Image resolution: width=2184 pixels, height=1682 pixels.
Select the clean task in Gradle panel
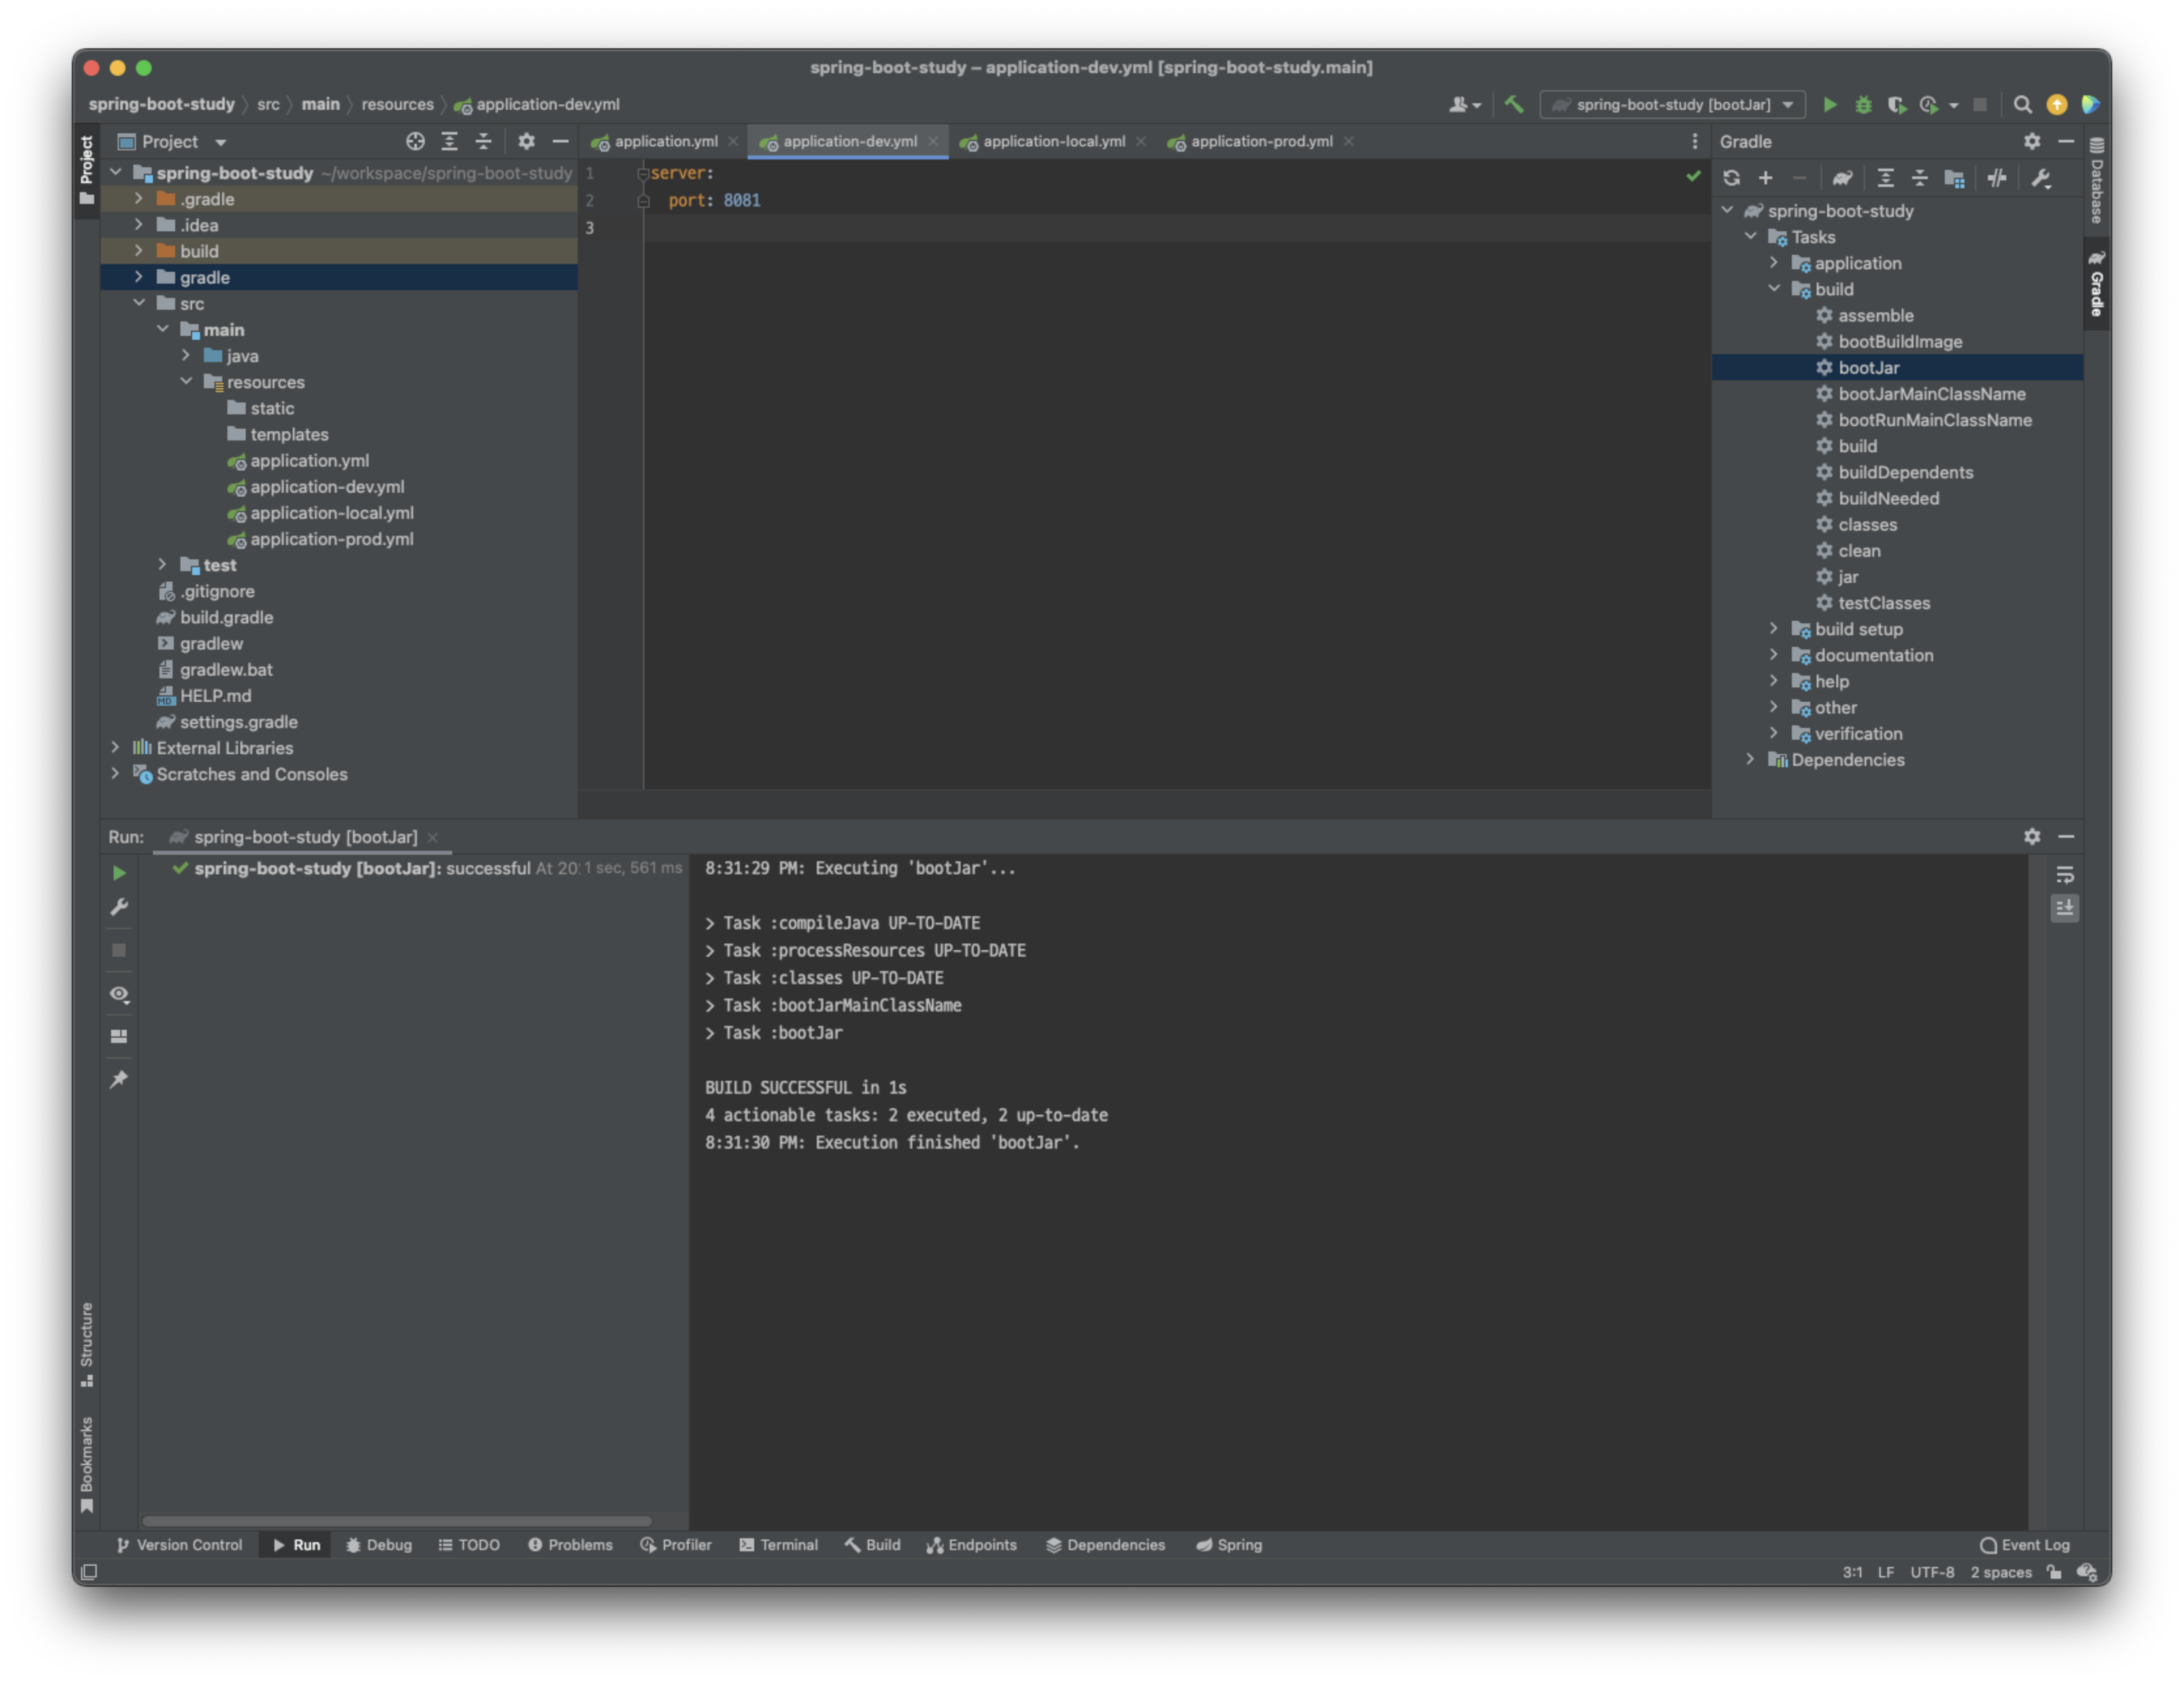point(1858,551)
